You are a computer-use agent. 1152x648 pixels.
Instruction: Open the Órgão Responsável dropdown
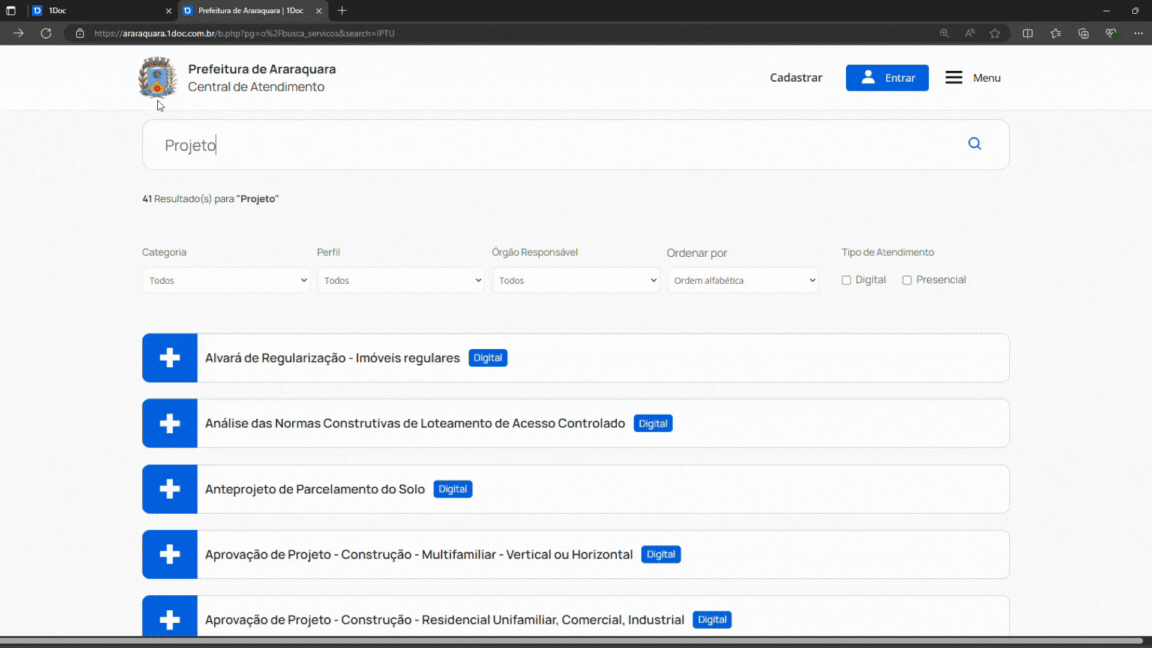tap(576, 280)
